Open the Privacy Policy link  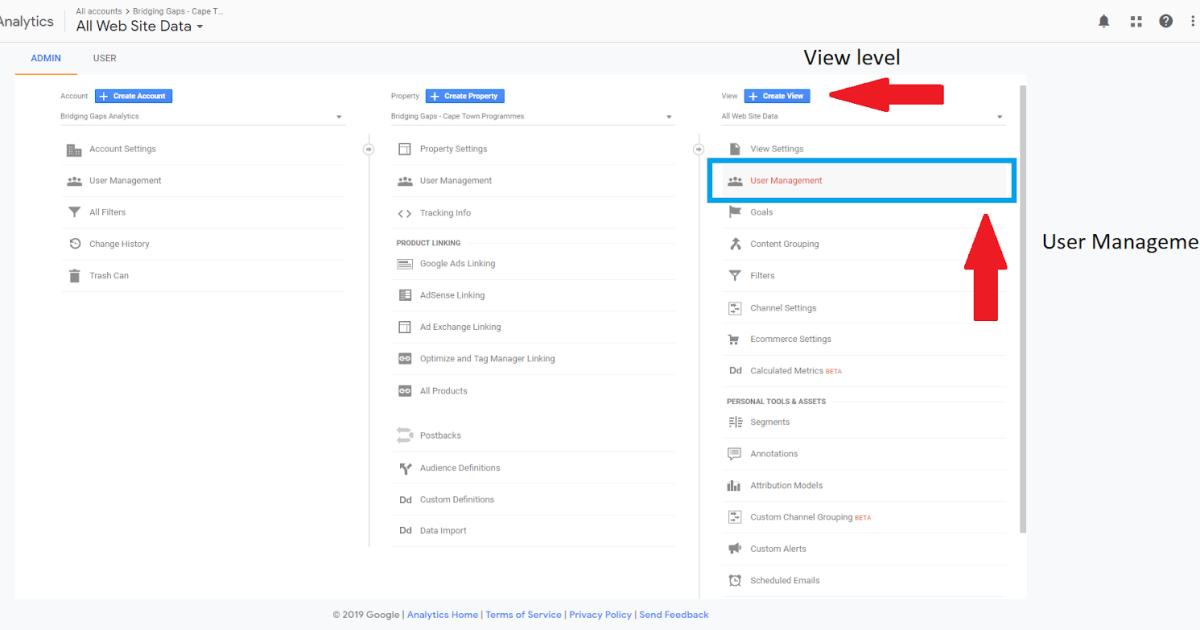tap(600, 614)
